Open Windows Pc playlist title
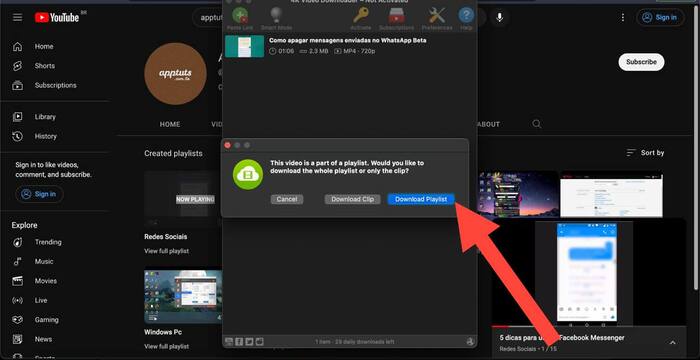700x360 pixels. click(163, 332)
